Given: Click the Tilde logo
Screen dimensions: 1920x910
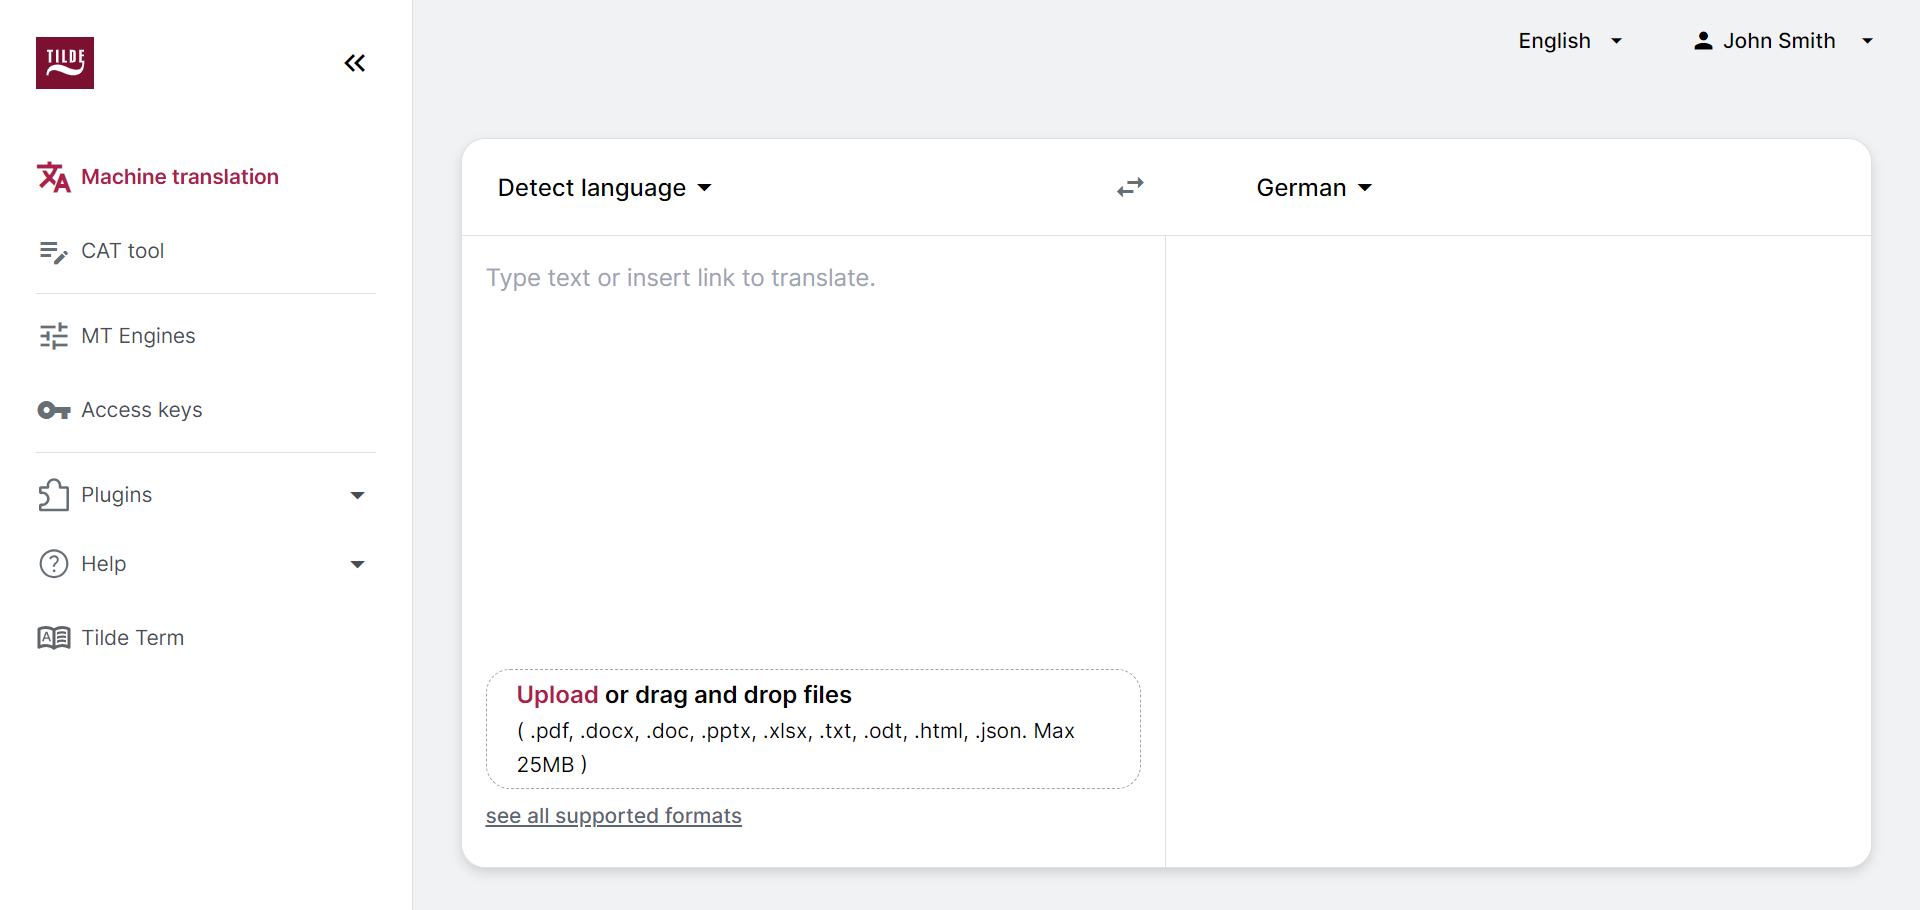Looking at the screenshot, I should [65, 63].
